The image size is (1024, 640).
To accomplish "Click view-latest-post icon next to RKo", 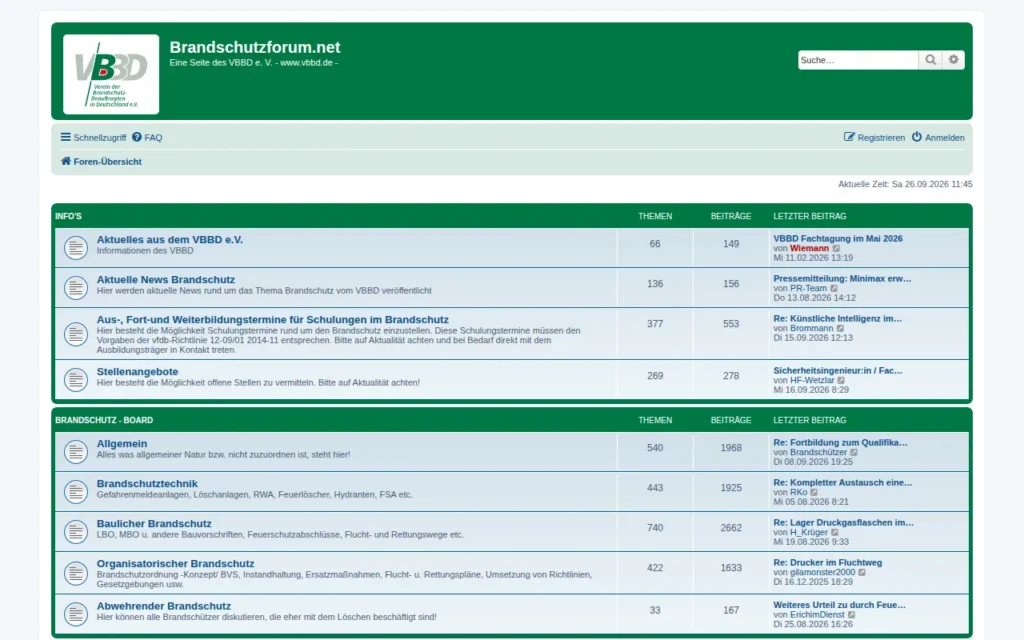I will pos(814,492).
